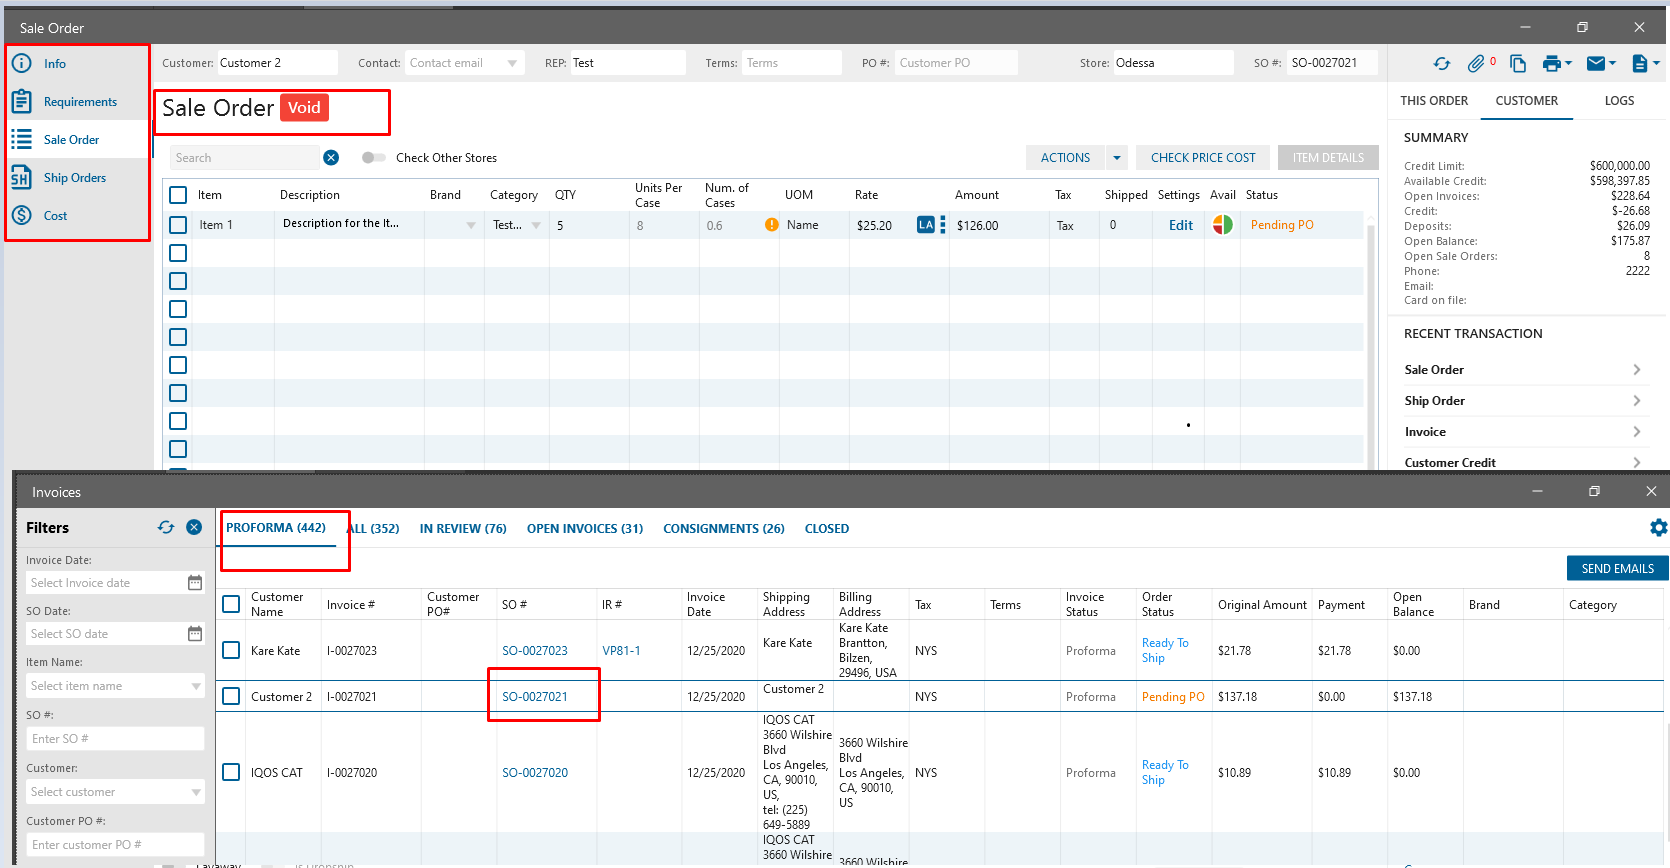The width and height of the screenshot is (1670, 868).
Task: Expand the Contact email dropdown
Action: tap(512, 63)
